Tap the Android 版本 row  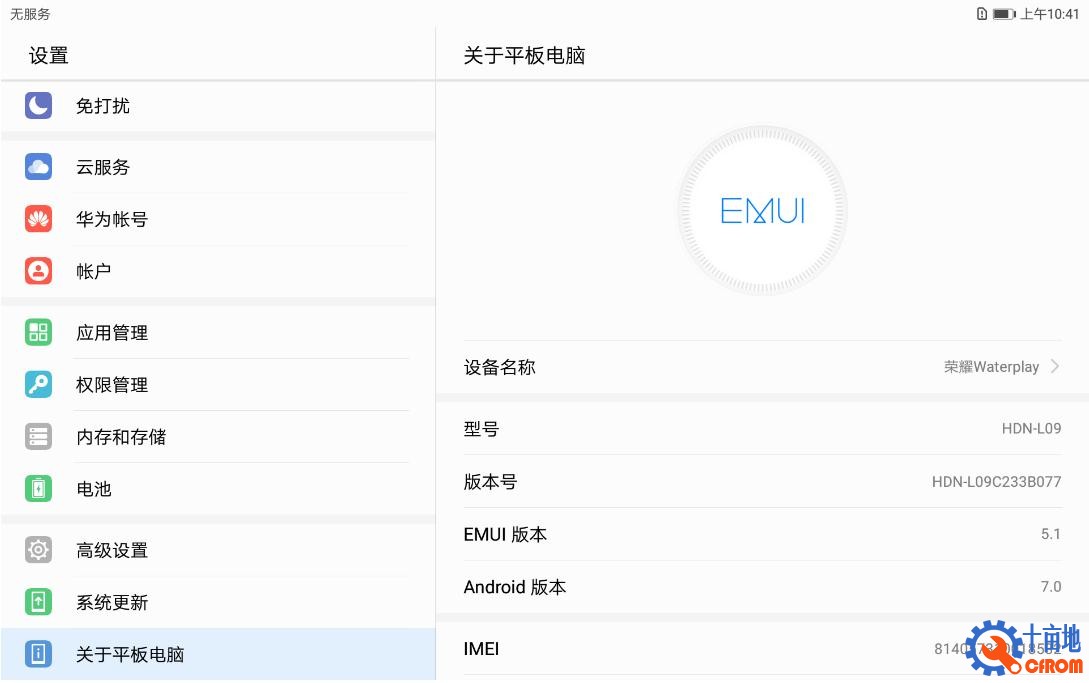click(x=762, y=587)
